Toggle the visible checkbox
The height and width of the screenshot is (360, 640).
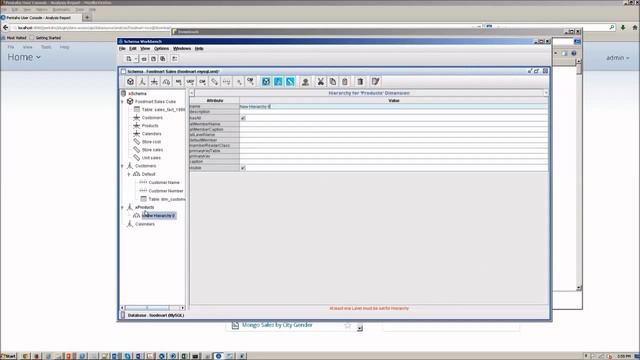[x=243, y=168]
